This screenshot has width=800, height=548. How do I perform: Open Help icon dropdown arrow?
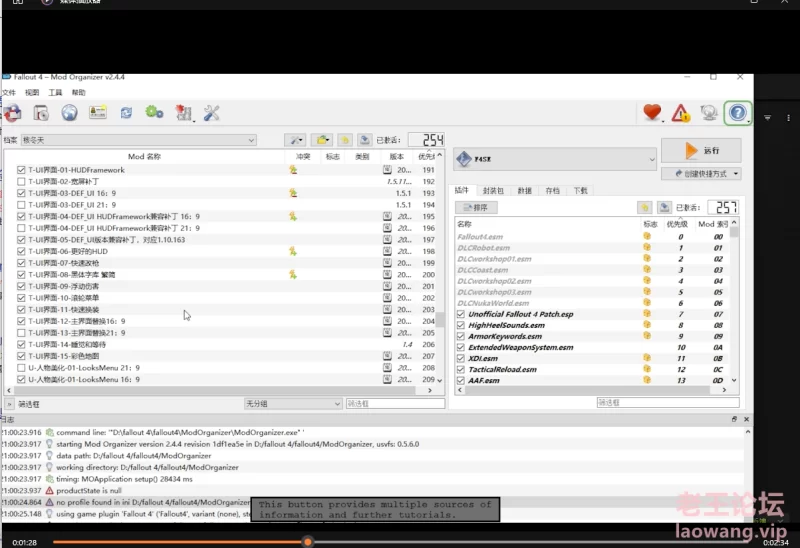click(748, 121)
